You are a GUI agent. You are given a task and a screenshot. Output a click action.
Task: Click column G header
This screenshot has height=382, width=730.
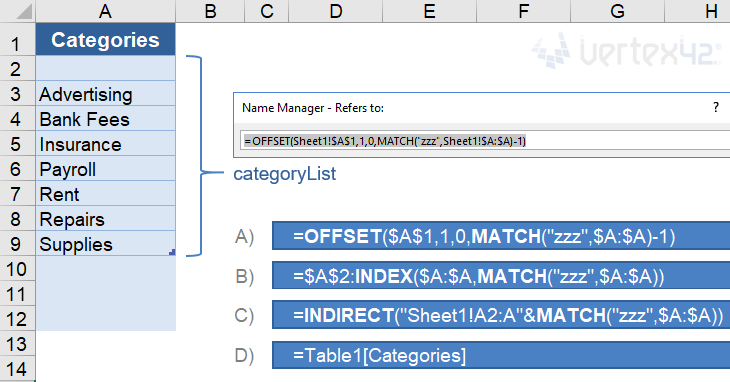(x=617, y=11)
